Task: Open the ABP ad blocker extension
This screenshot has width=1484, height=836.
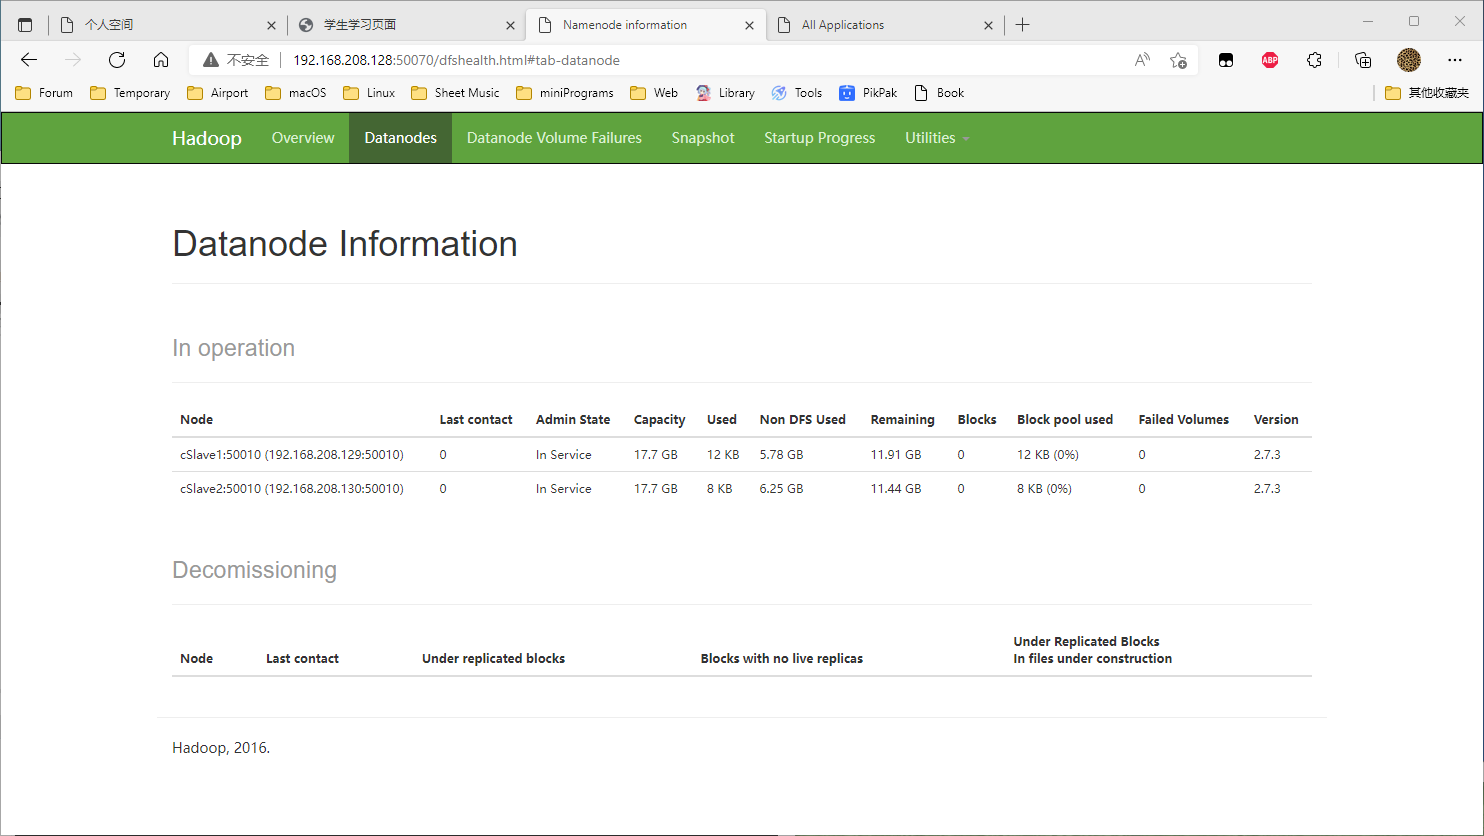Action: coord(1269,60)
